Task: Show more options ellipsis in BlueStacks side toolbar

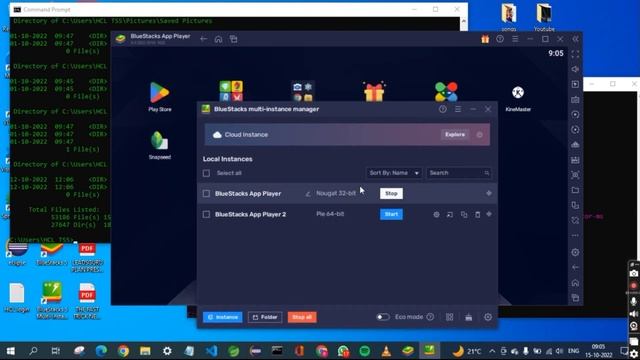Action: (576, 236)
